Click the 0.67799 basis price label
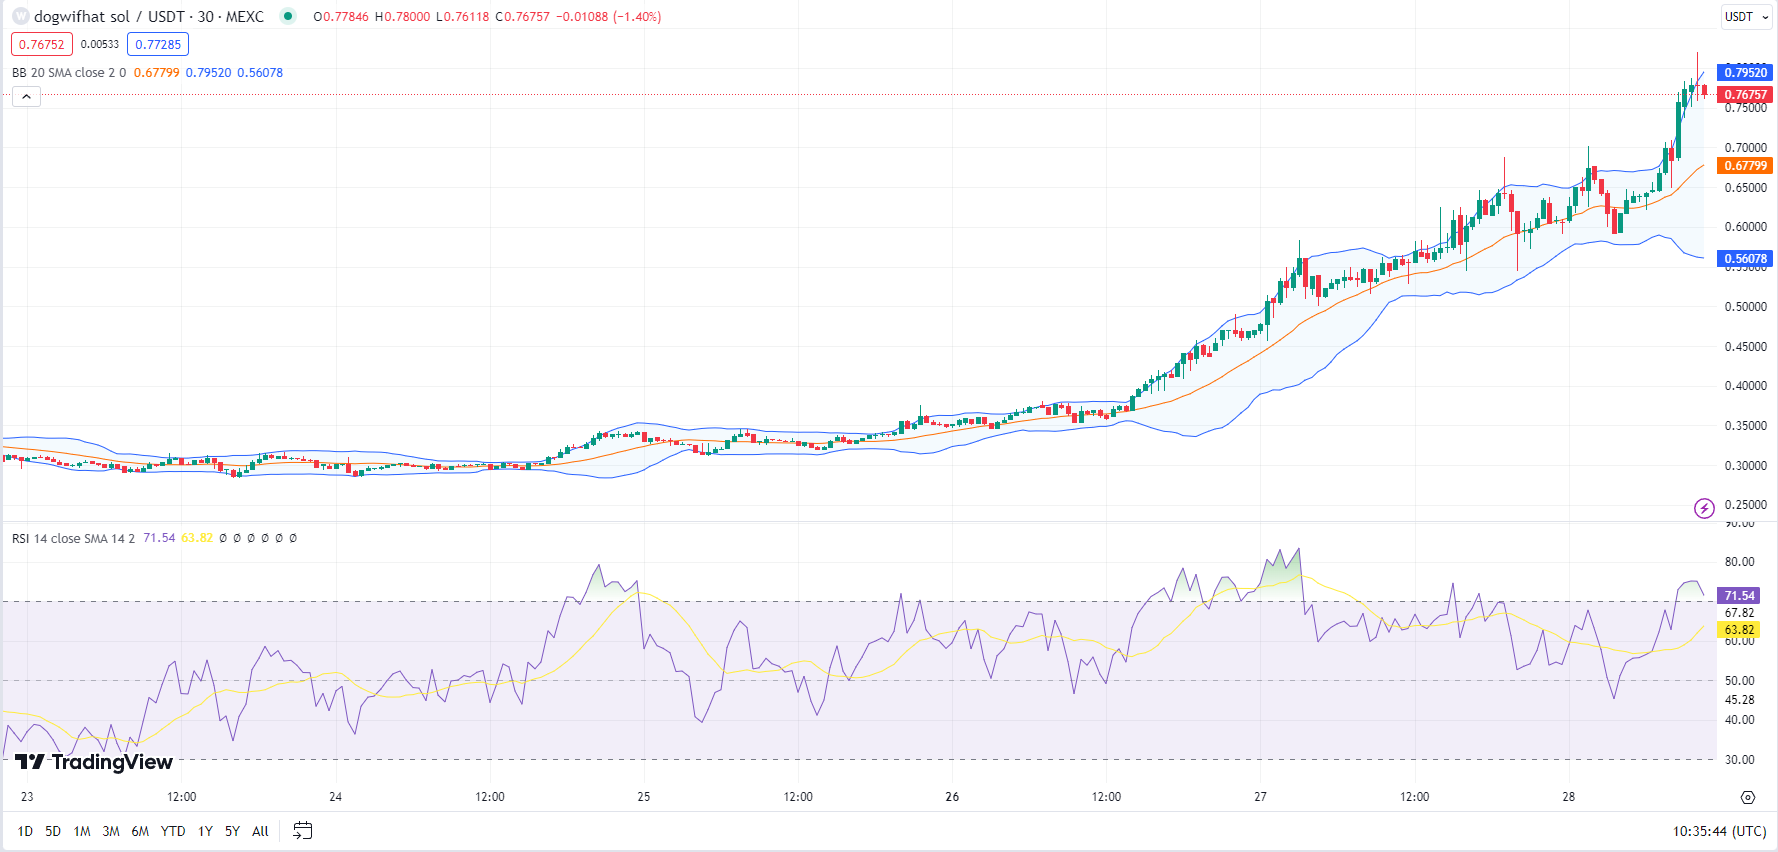Viewport: 1778px width, 852px height. [x=1745, y=166]
